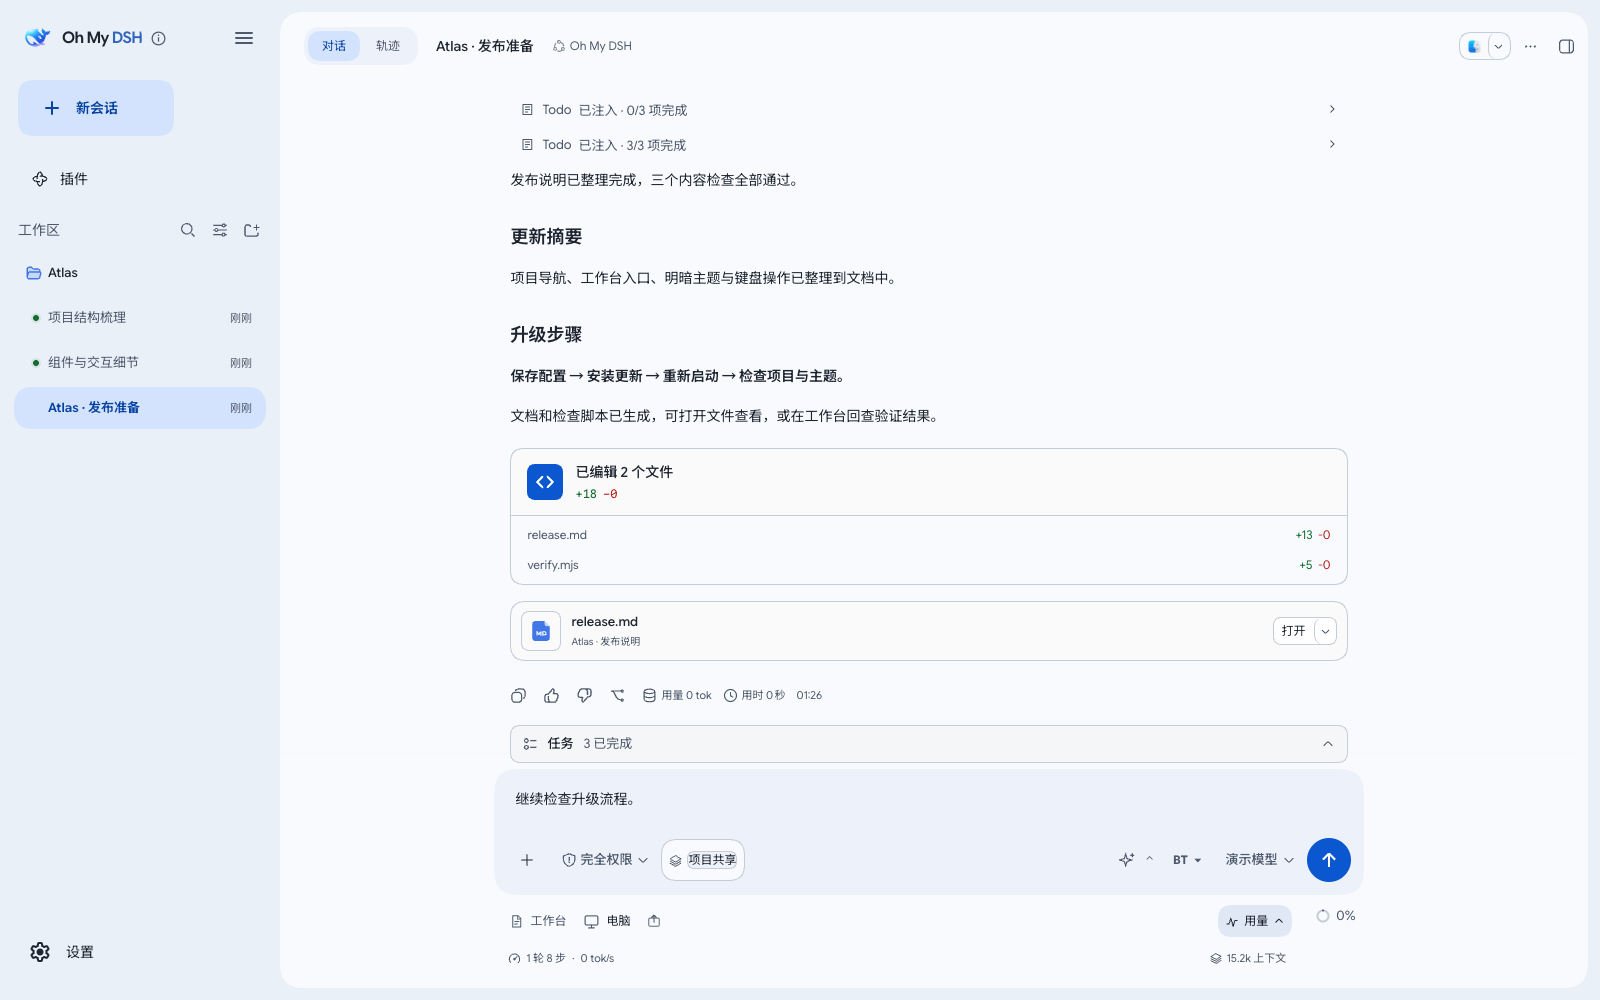The width and height of the screenshot is (1600, 1000).
Task: Add a new folder to the workspace
Action: pos(252,230)
